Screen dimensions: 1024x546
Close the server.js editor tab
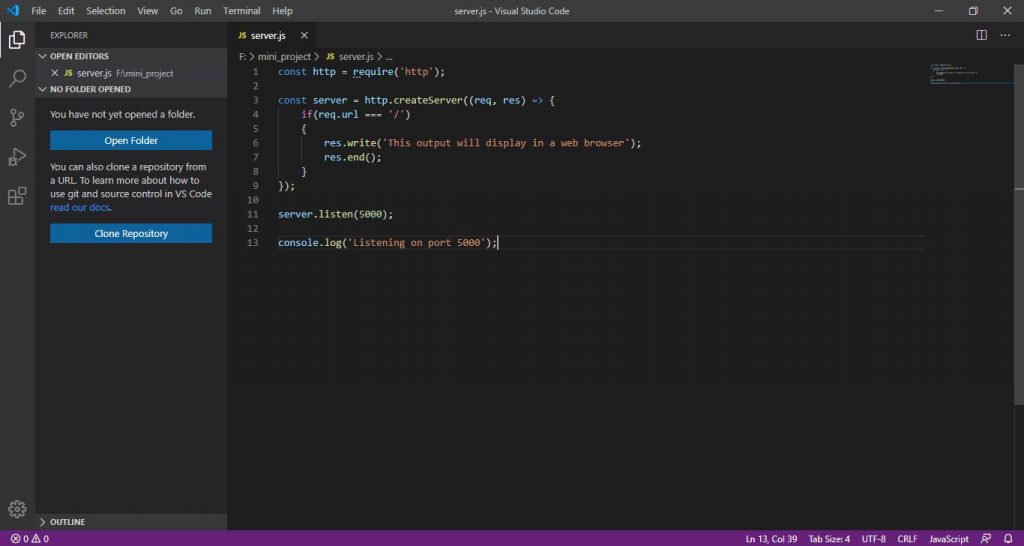304,35
